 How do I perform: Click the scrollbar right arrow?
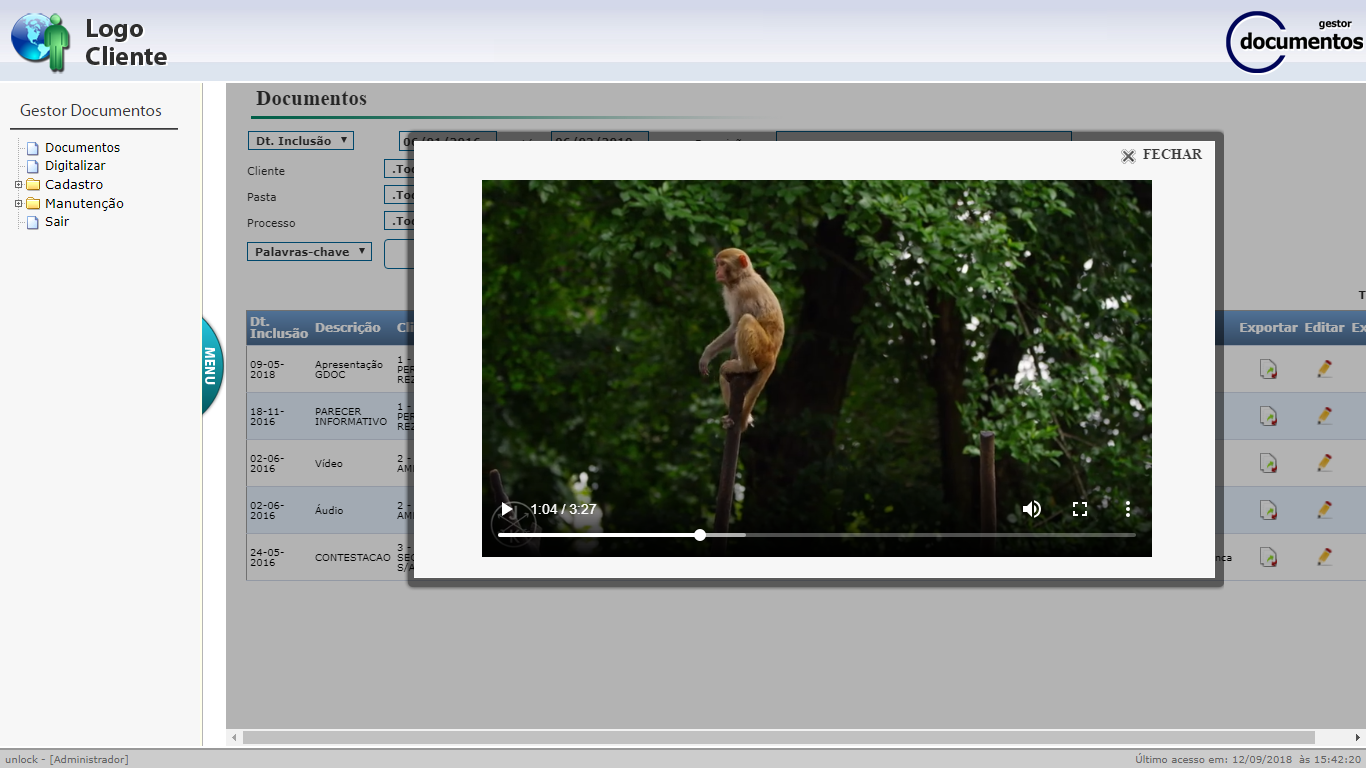tap(1358, 738)
